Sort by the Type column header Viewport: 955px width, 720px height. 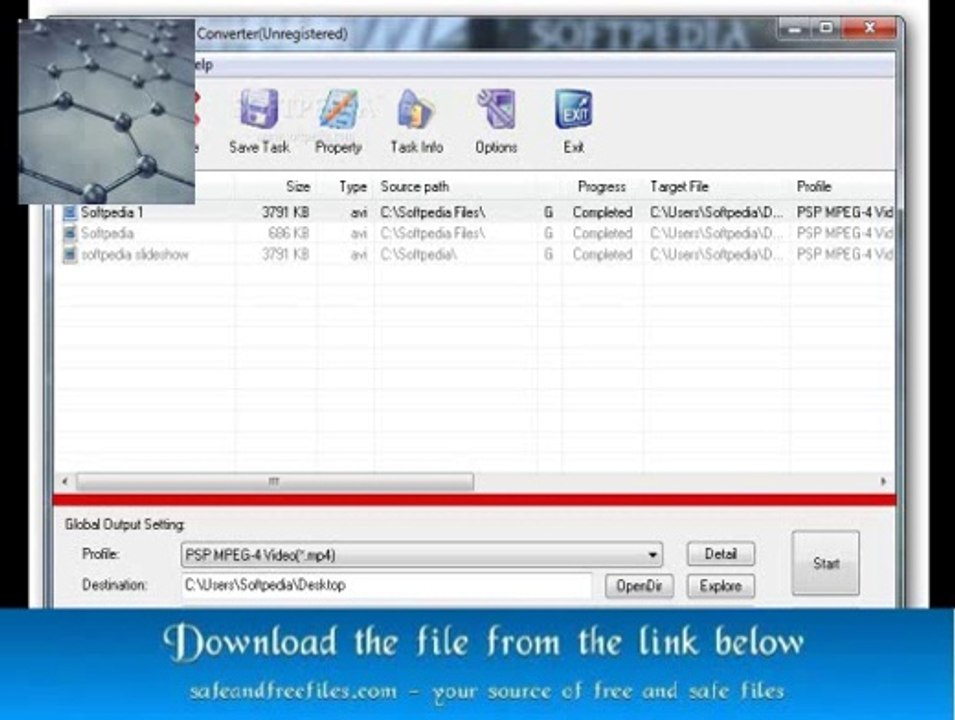click(x=353, y=186)
